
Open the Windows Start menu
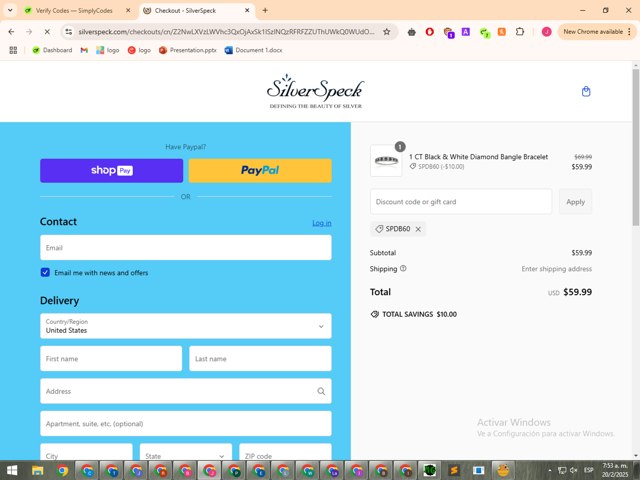[x=12, y=471]
